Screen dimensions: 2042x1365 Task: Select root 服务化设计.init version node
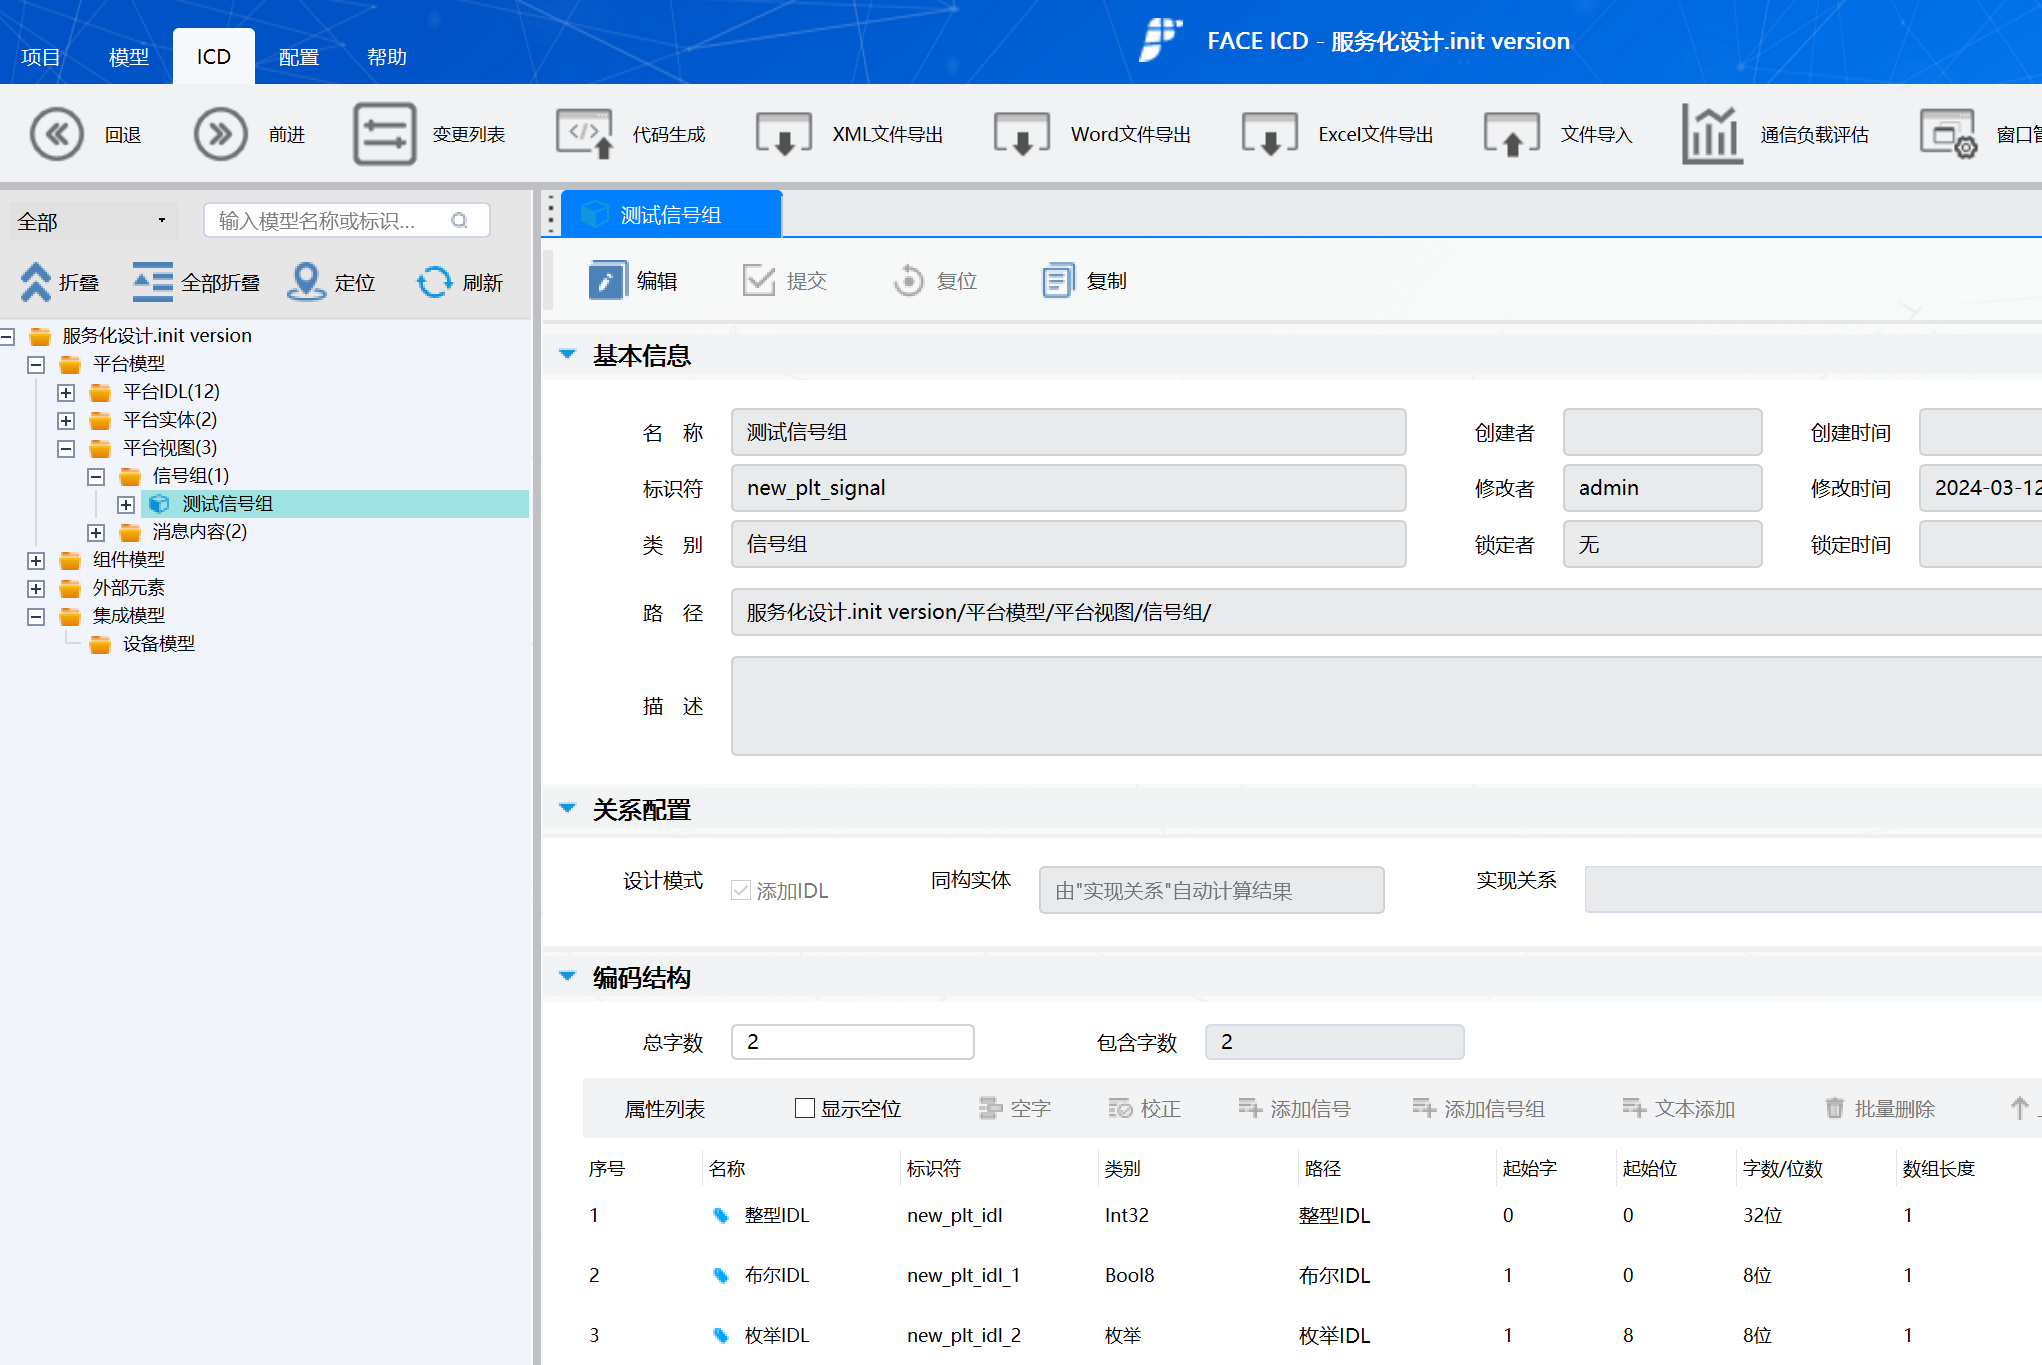pos(157,336)
